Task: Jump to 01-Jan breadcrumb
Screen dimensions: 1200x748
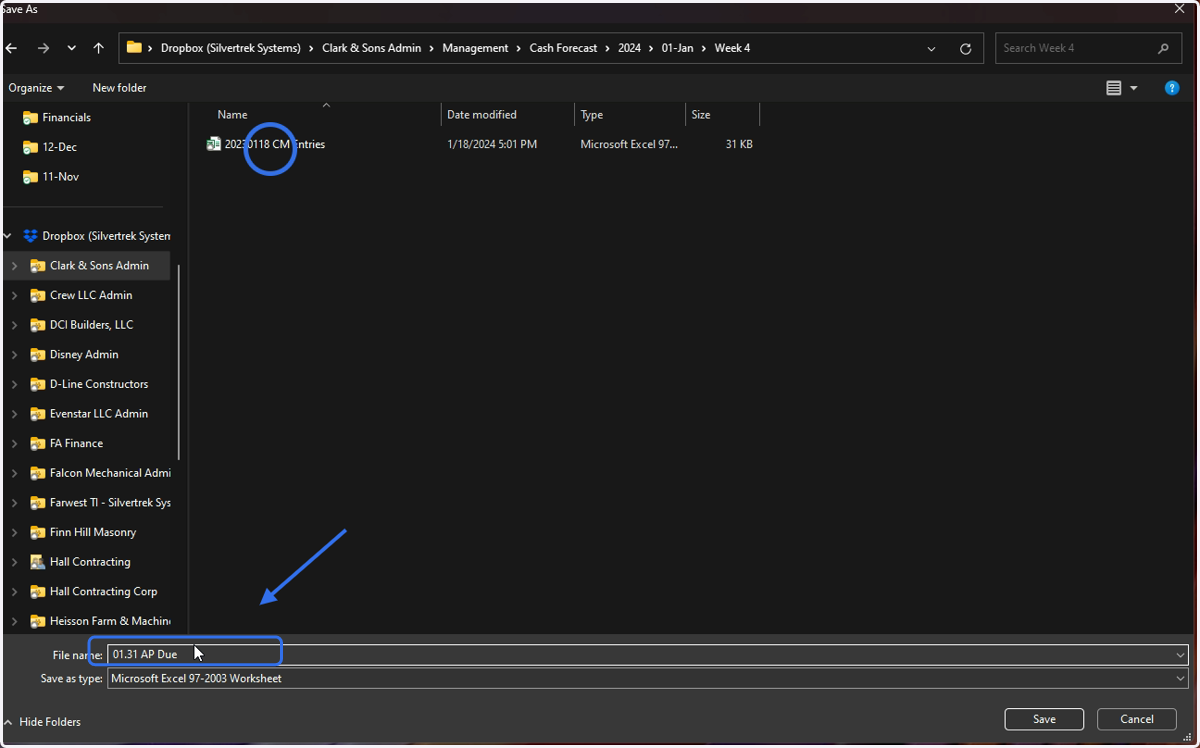Action: (x=677, y=48)
